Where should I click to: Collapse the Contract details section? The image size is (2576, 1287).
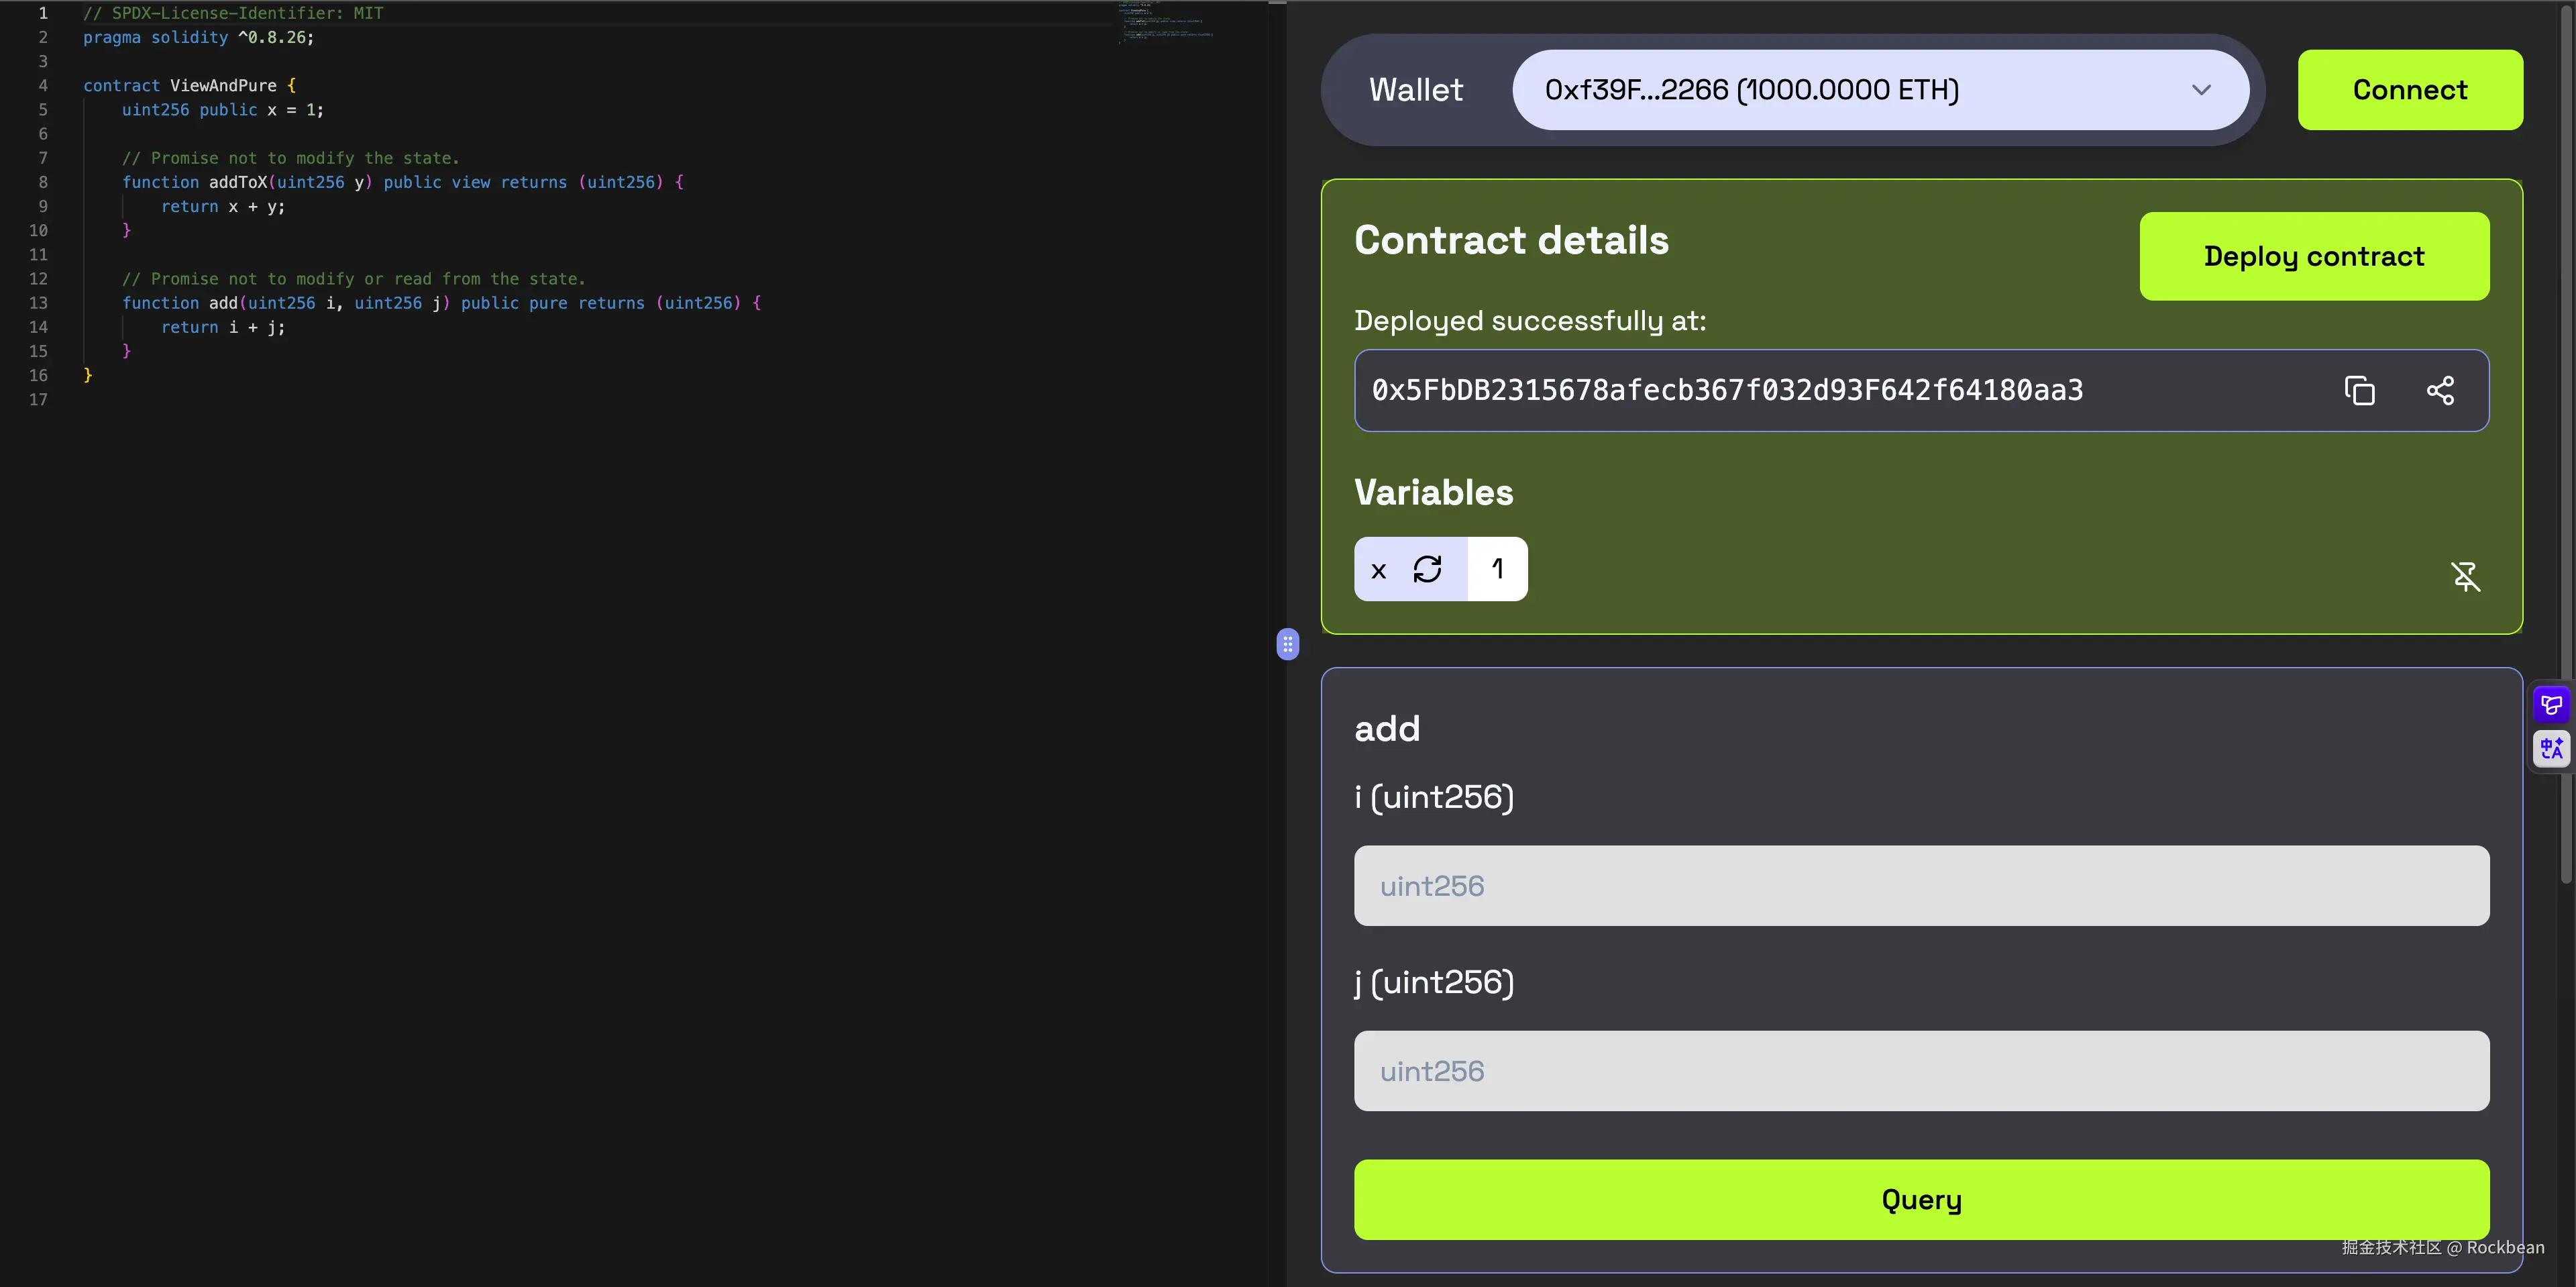(1511, 239)
